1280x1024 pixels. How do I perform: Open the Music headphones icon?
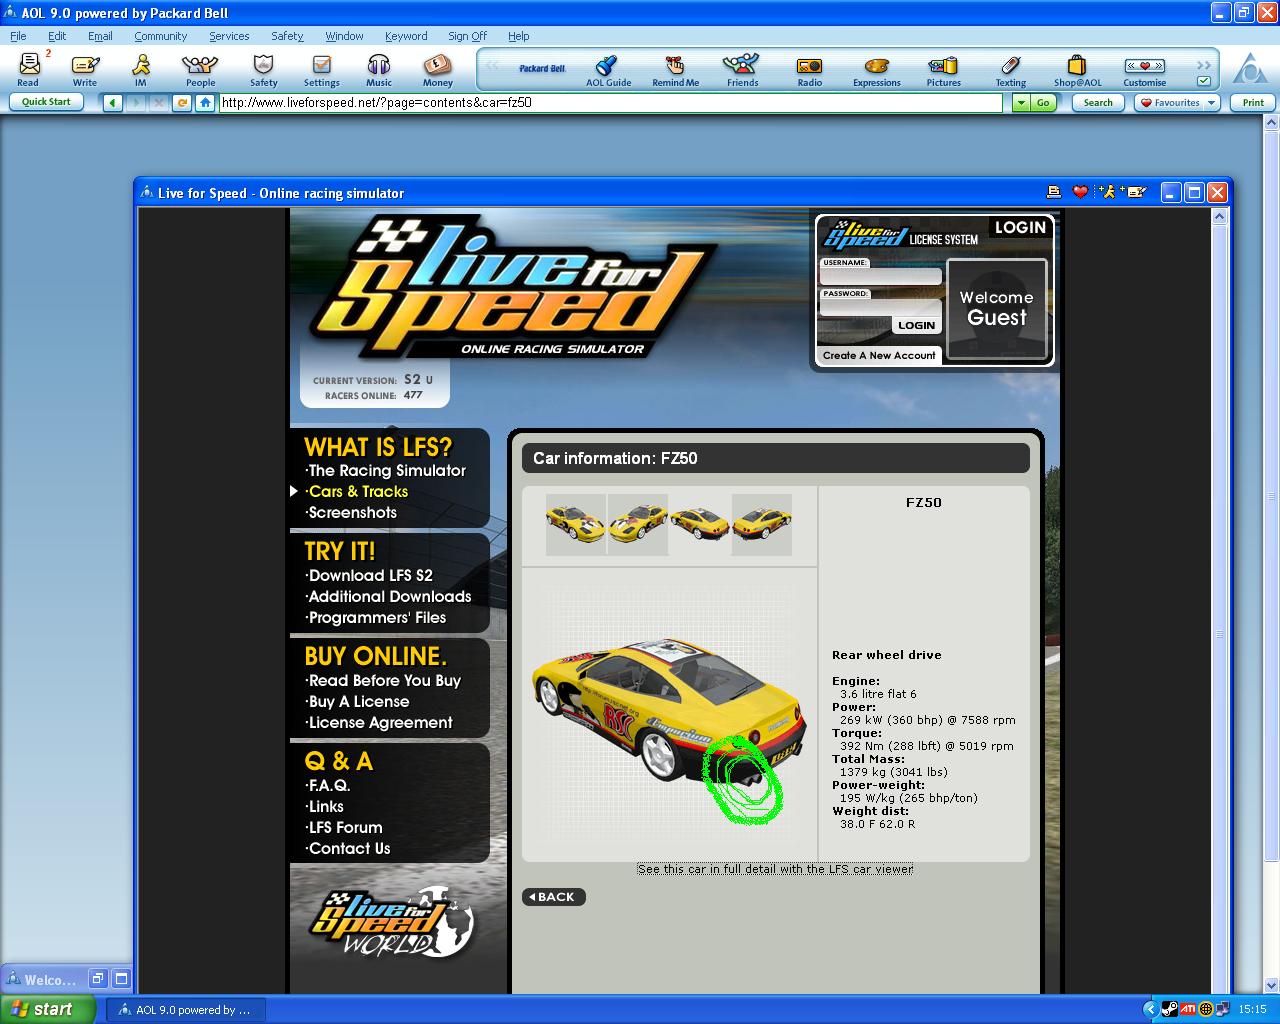click(x=379, y=69)
